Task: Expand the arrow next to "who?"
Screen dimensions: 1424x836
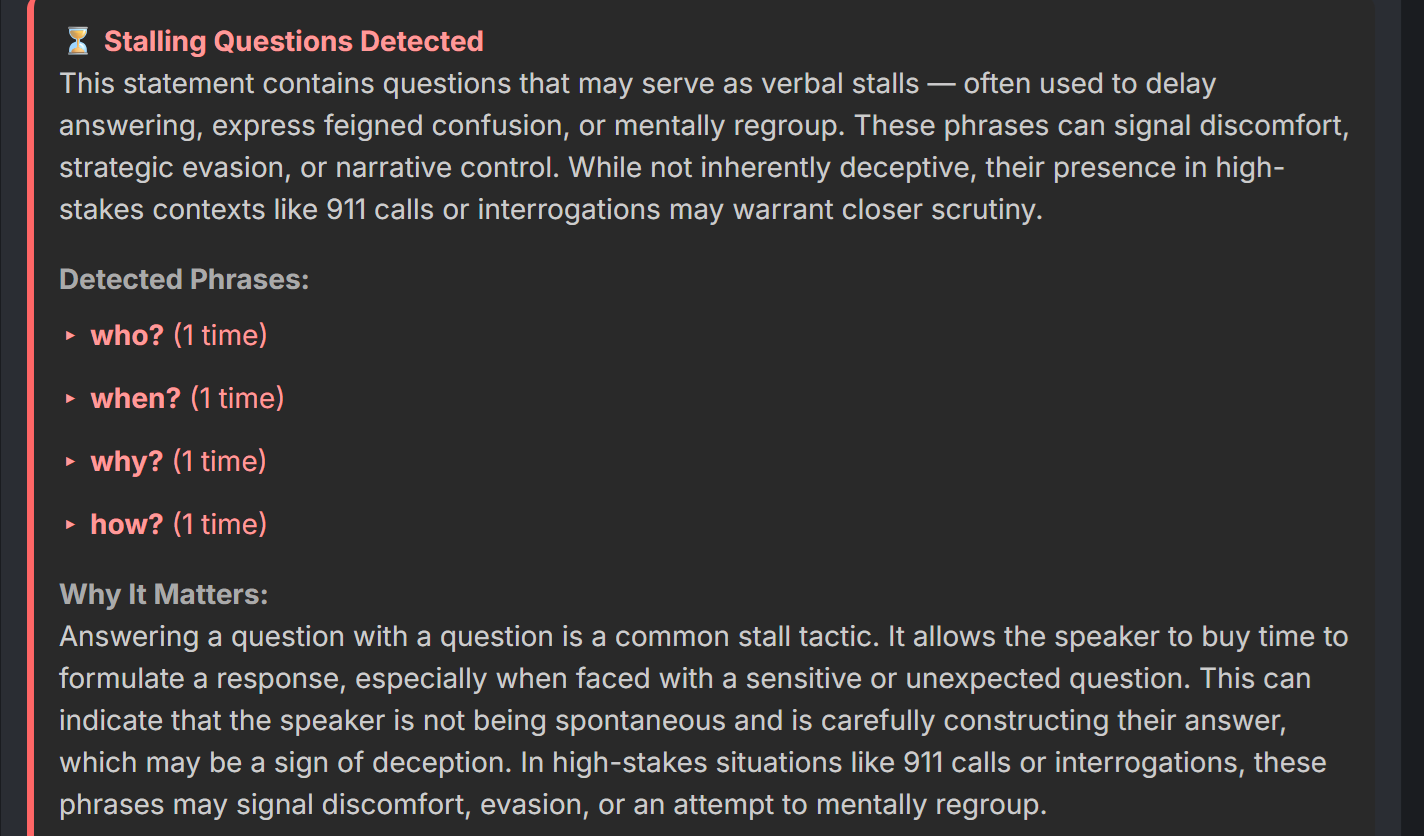Action: [x=70, y=336]
